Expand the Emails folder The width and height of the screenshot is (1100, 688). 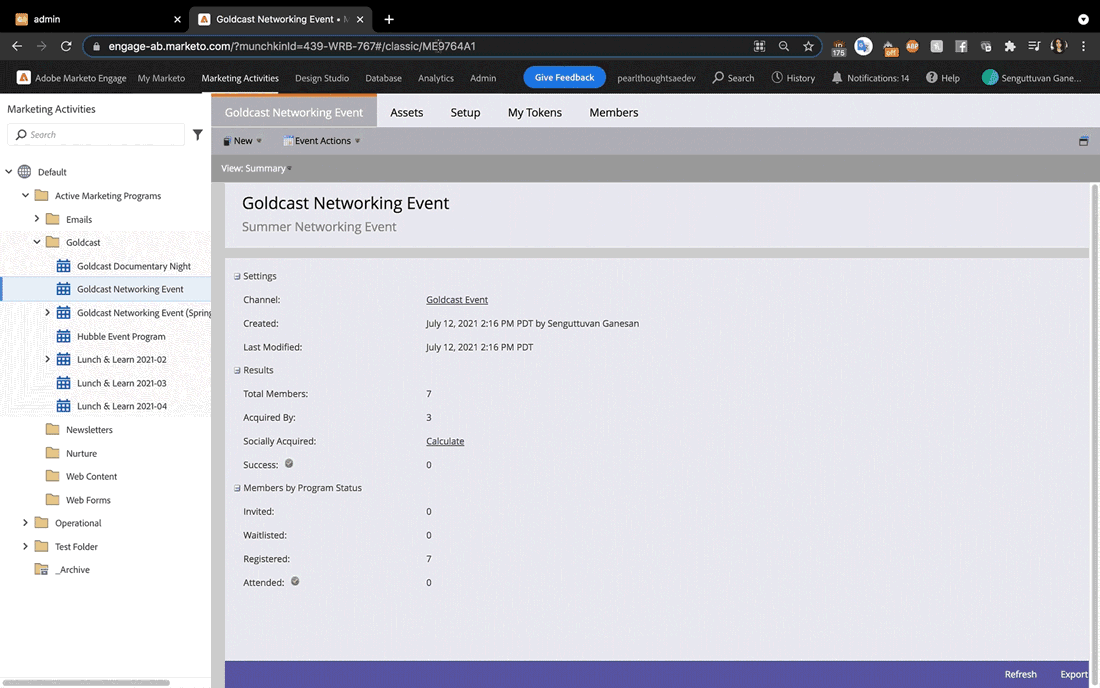[x=36, y=219]
